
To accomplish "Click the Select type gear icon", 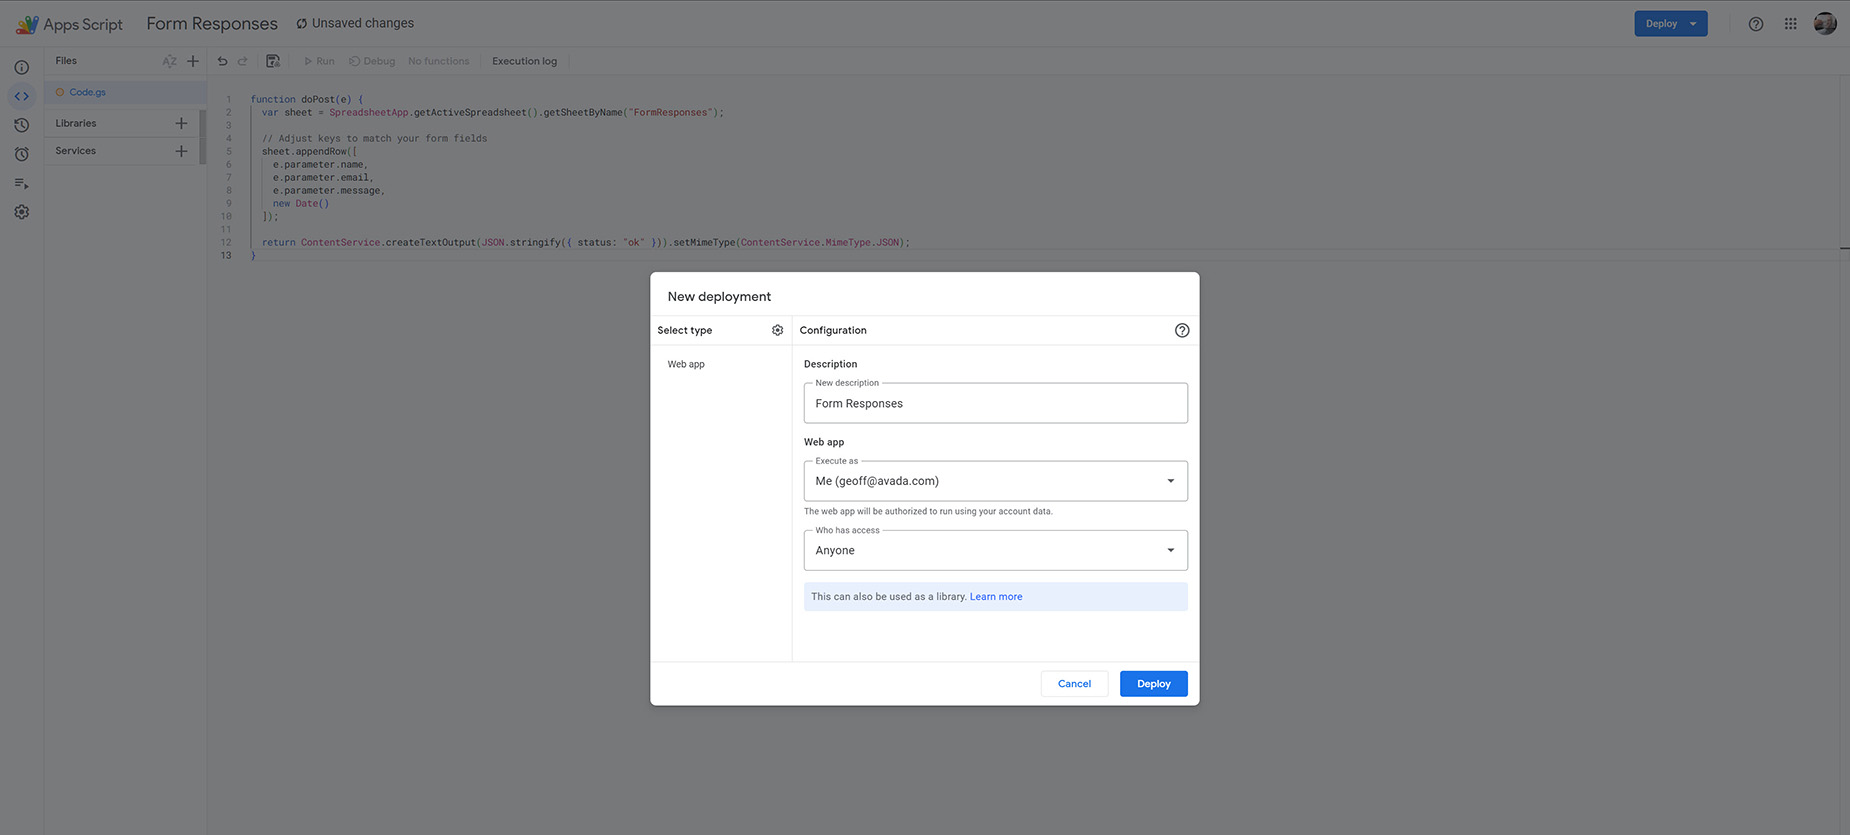I will pos(777,330).
